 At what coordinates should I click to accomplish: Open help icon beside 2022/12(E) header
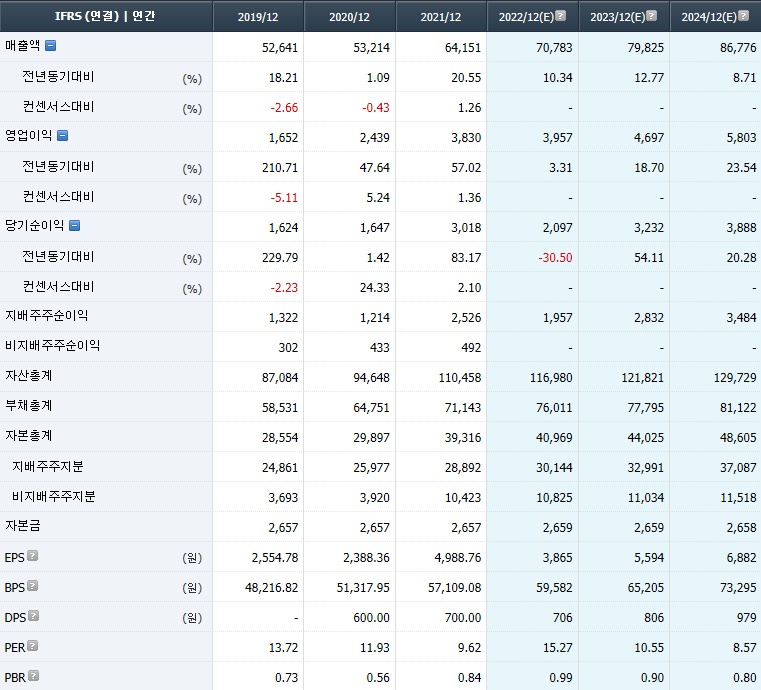(x=561, y=16)
